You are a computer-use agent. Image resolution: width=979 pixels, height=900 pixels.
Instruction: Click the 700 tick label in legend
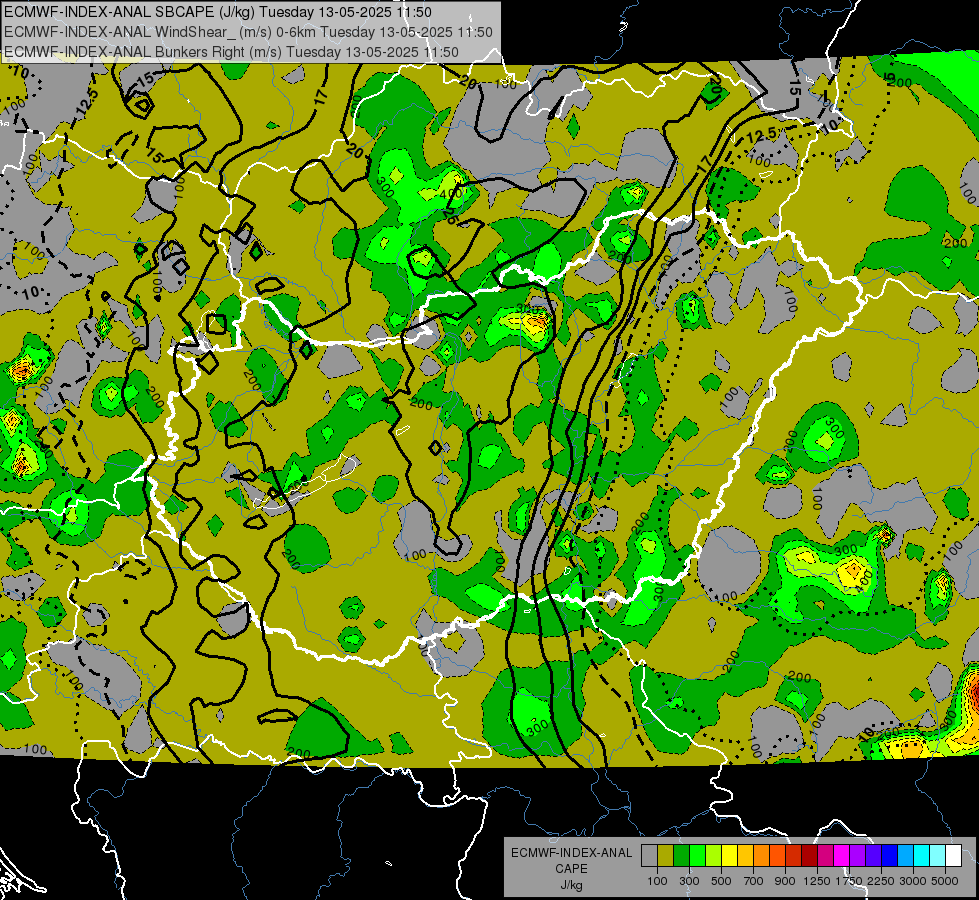(754, 881)
